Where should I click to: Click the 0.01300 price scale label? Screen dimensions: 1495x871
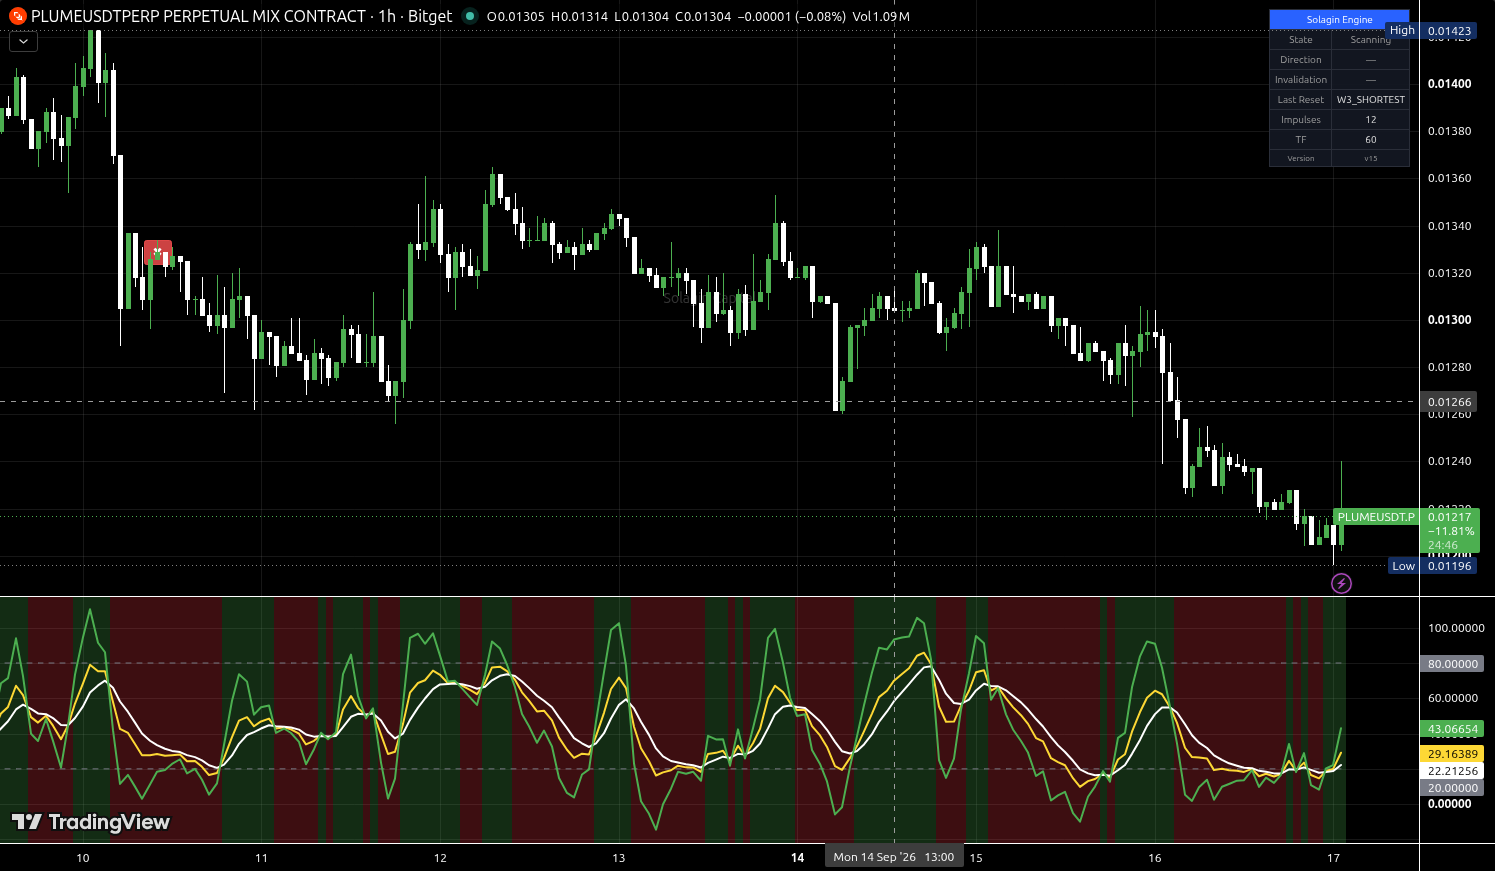[x=1449, y=320]
